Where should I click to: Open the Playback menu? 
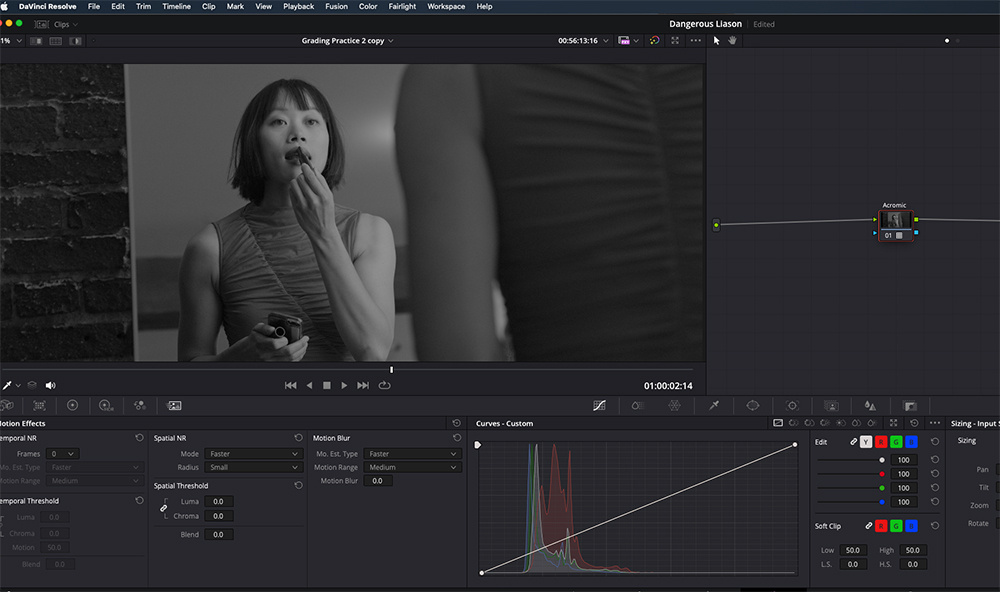pyautogui.click(x=298, y=6)
